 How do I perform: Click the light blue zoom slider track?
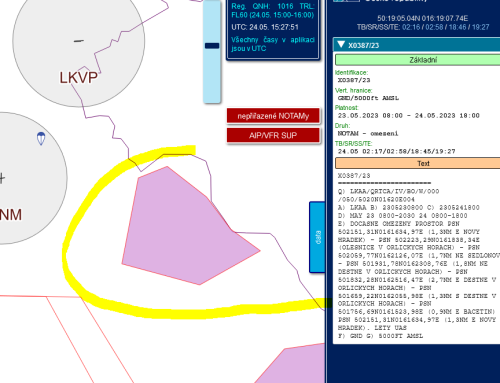tap(212, 52)
